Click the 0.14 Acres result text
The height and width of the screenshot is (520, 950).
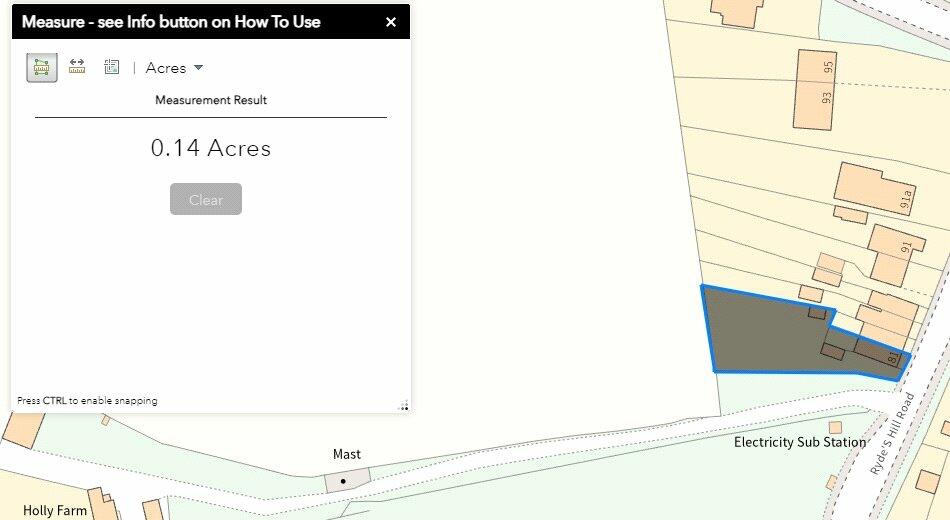(211, 148)
